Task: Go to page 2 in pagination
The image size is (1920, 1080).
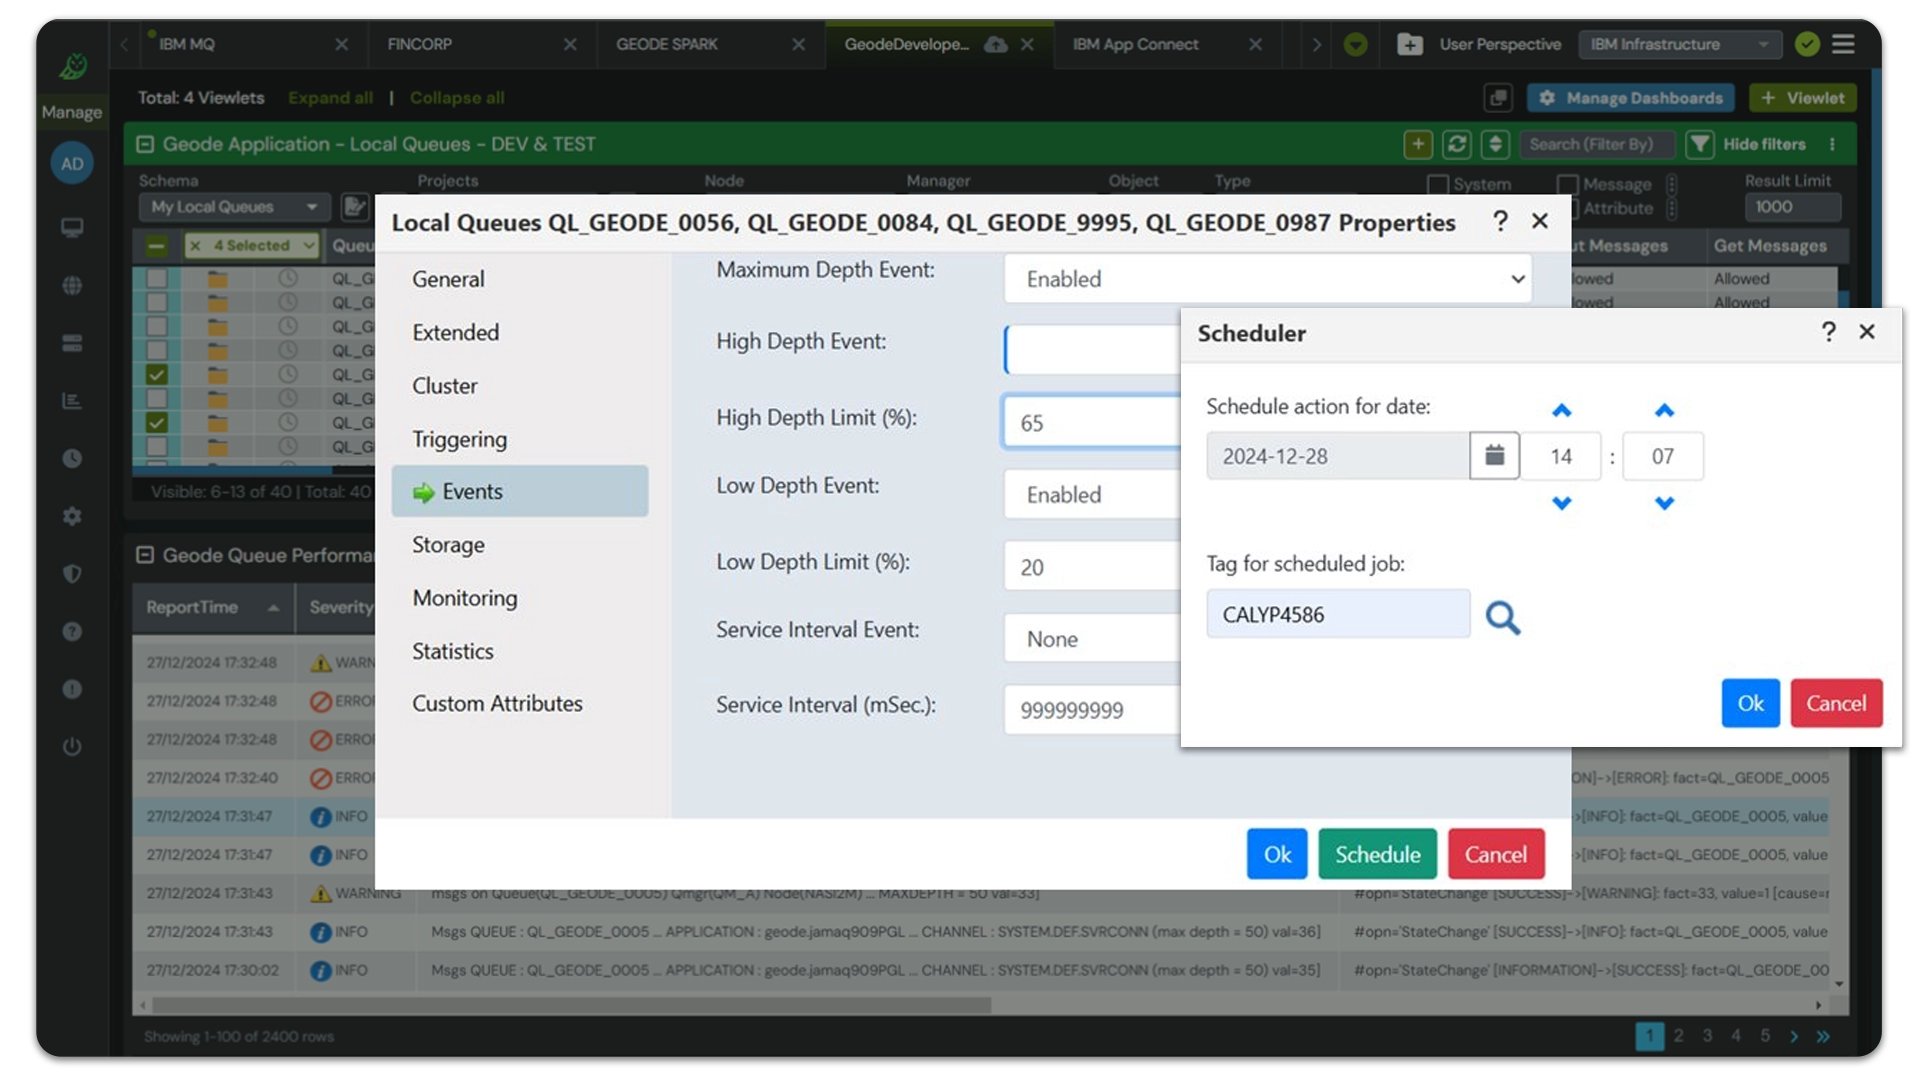Action: click(1678, 1036)
